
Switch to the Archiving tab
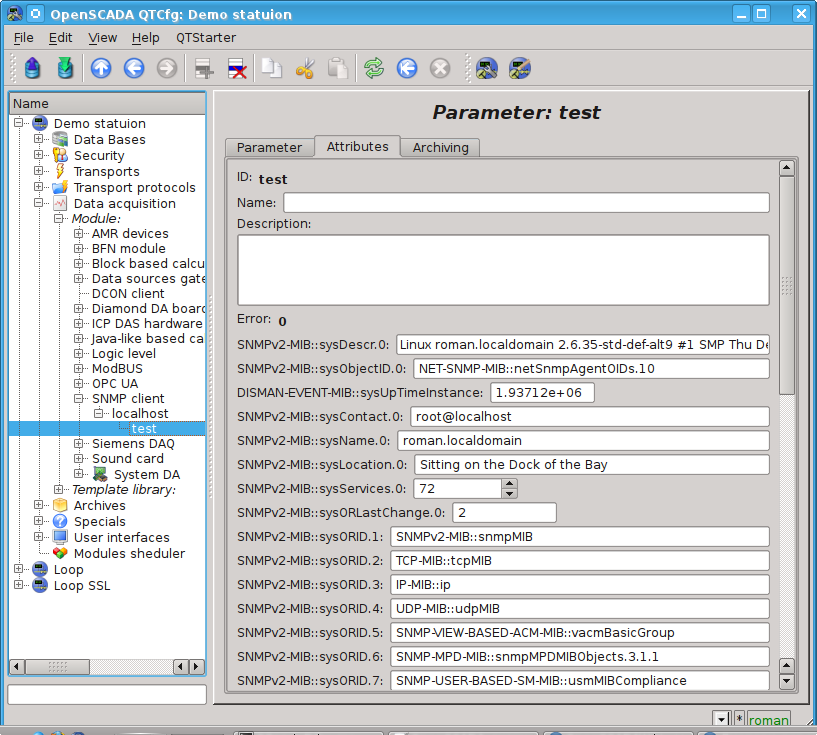click(x=440, y=147)
